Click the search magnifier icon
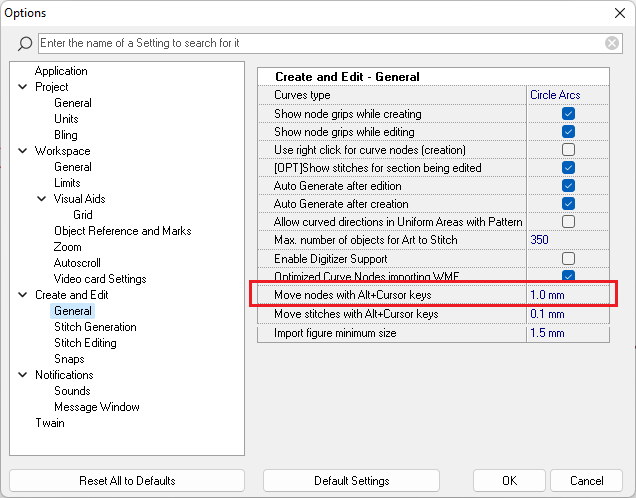The image size is (636, 498). tap(25, 43)
